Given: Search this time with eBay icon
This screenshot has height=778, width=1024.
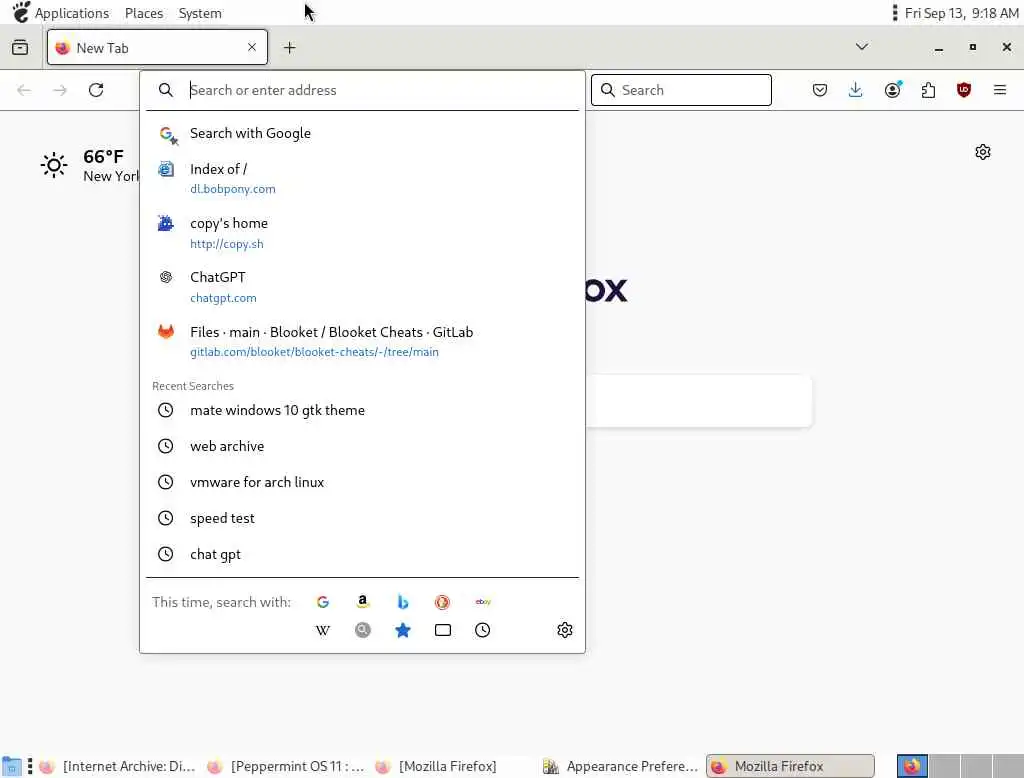Looking at the screenshot, I should point(483,602).
